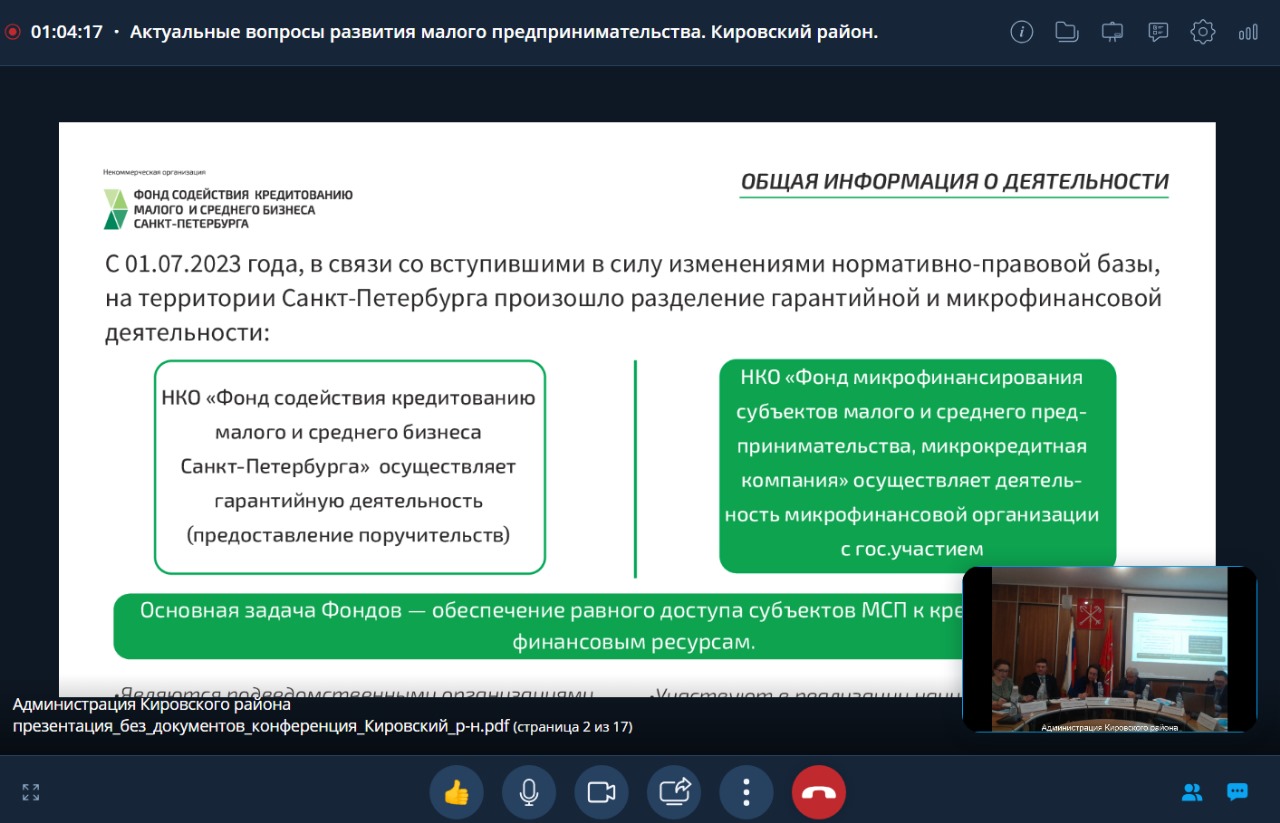Viewport: 1280px width, 823px height.
Task: Open the polls and questions icon
Action: coord(1158,32)
